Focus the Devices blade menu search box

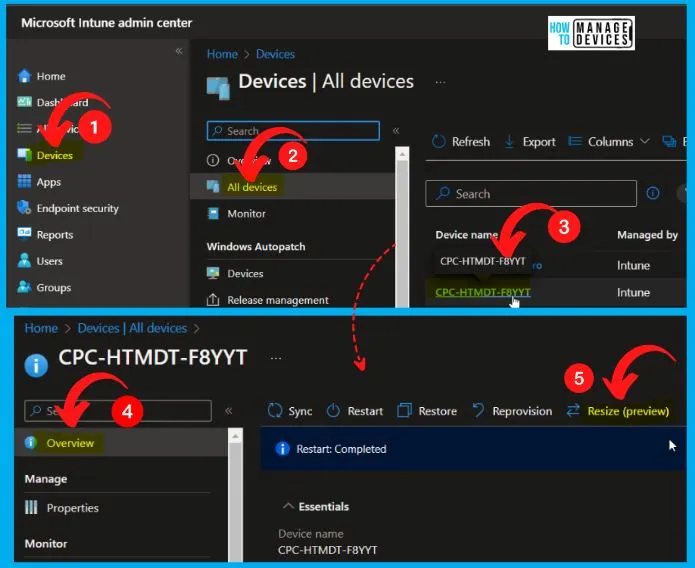[x=293, y=131]
